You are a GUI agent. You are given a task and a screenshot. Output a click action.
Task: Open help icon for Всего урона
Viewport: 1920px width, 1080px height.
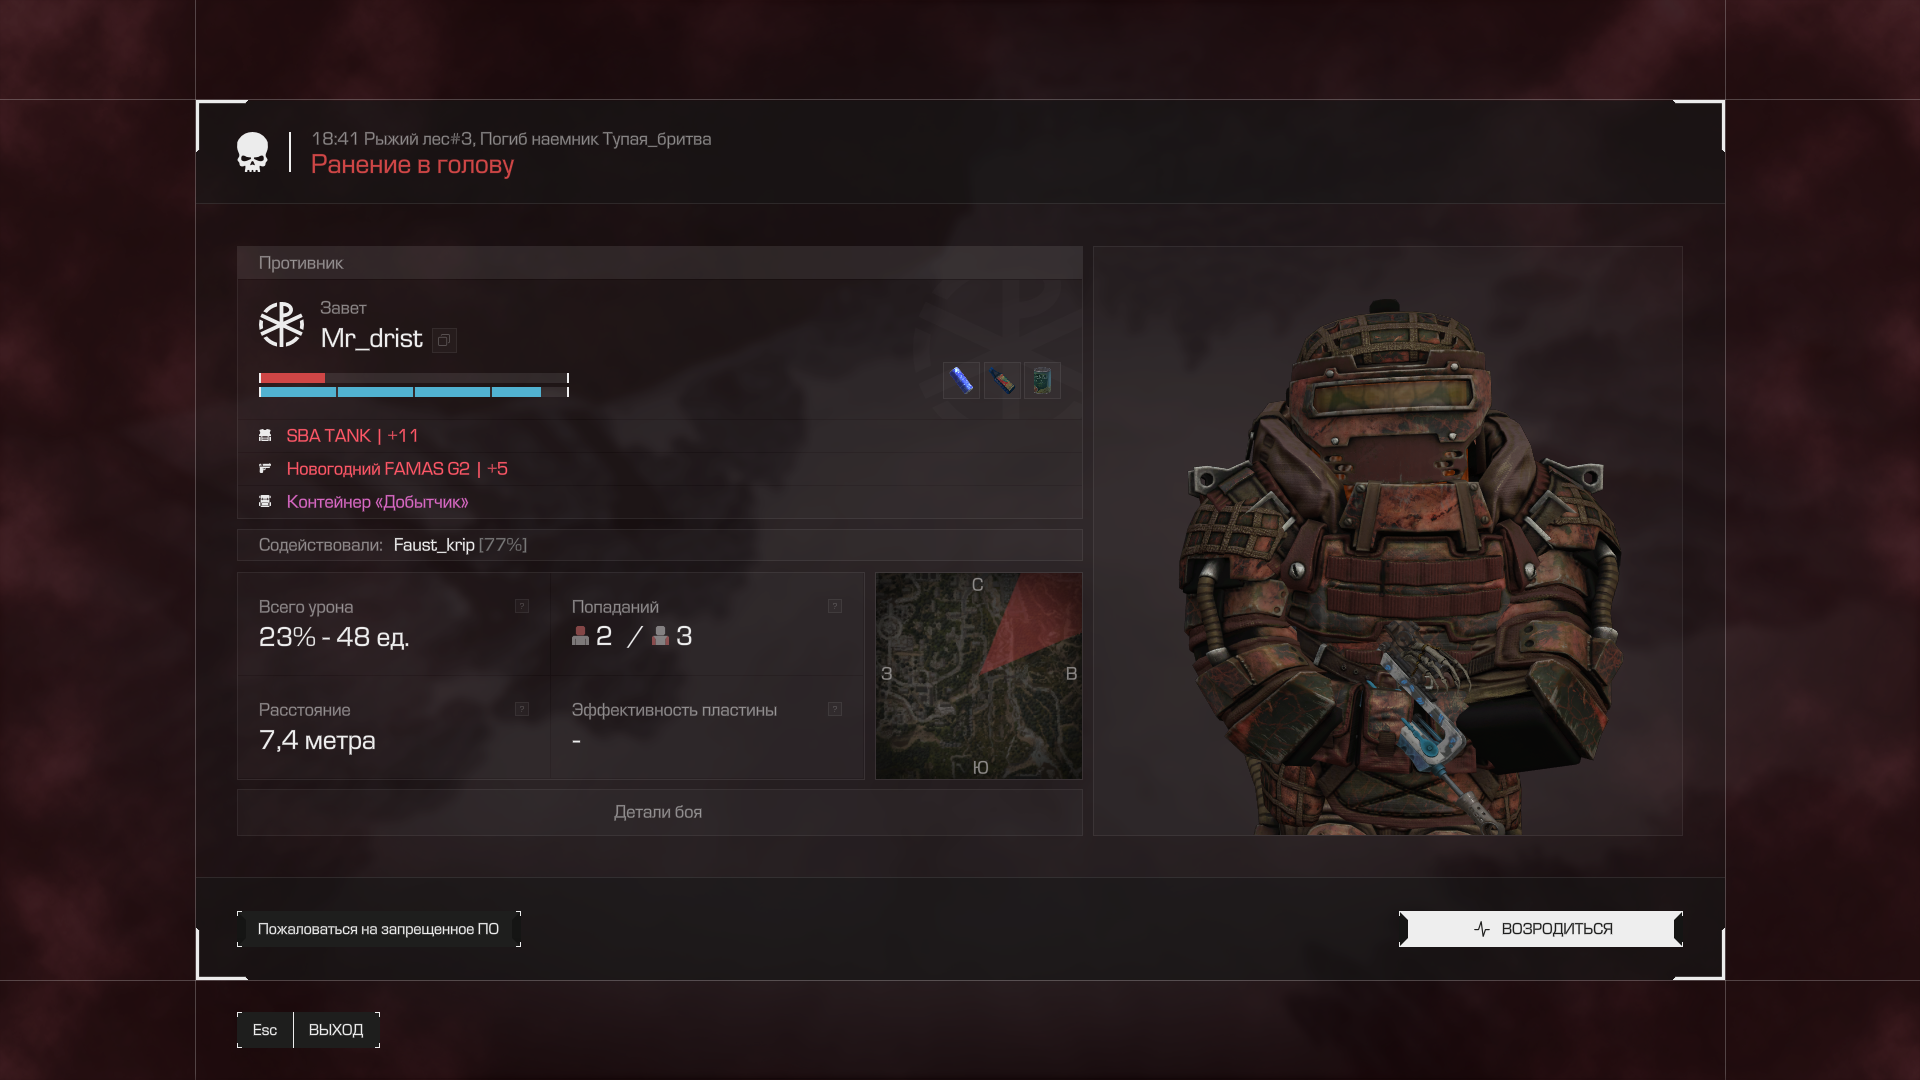522,606
